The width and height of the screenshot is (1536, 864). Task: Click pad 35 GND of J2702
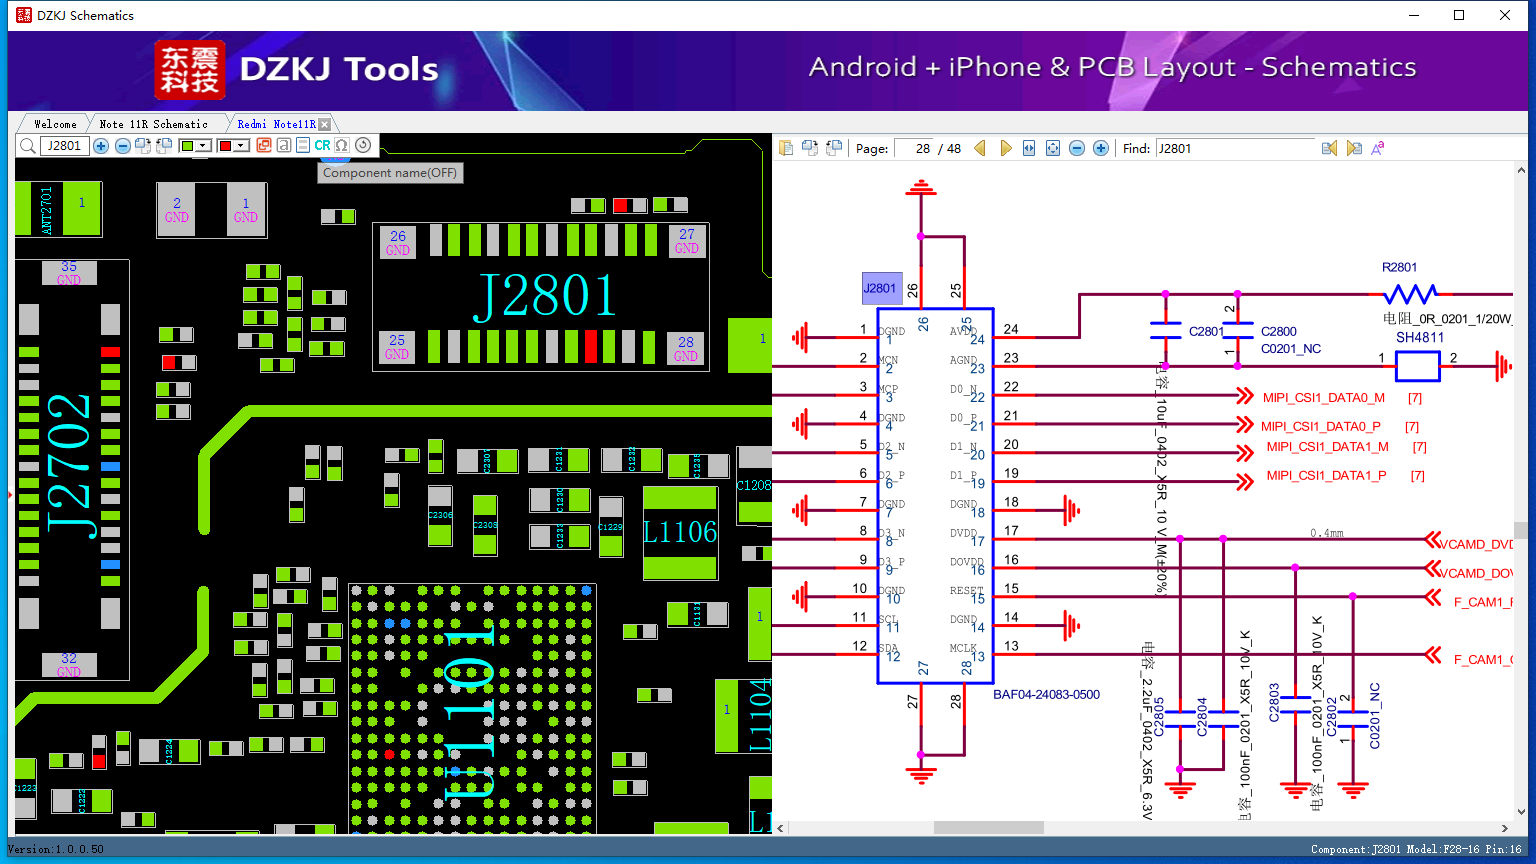pyautogui.click(x=69, y=273)
